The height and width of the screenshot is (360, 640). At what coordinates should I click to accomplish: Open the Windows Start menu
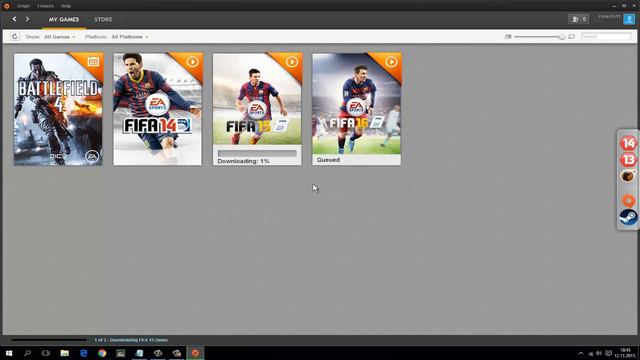9,353
